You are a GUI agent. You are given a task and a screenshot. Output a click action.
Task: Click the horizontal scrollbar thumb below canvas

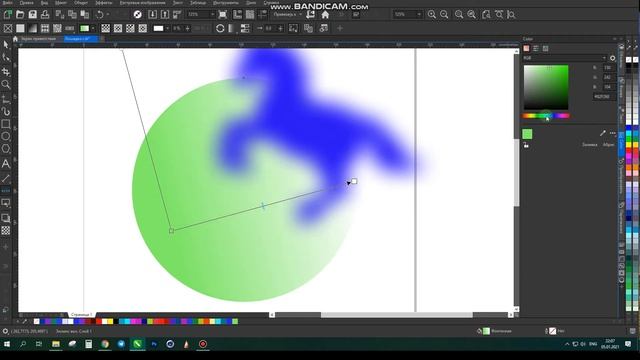(x=396, y=315)
